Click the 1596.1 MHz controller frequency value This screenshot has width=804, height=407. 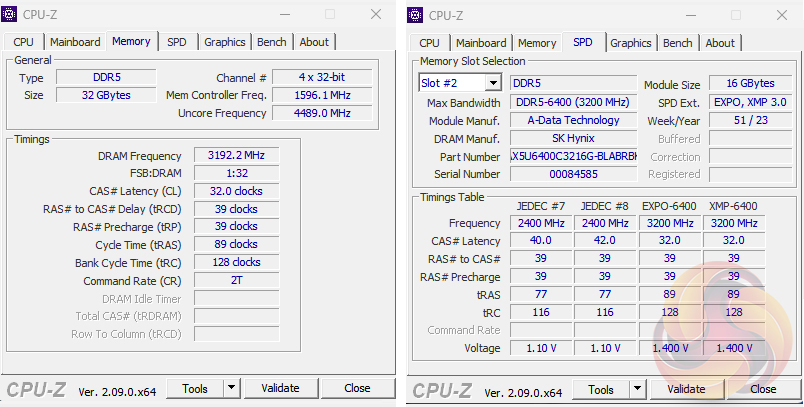322,95
